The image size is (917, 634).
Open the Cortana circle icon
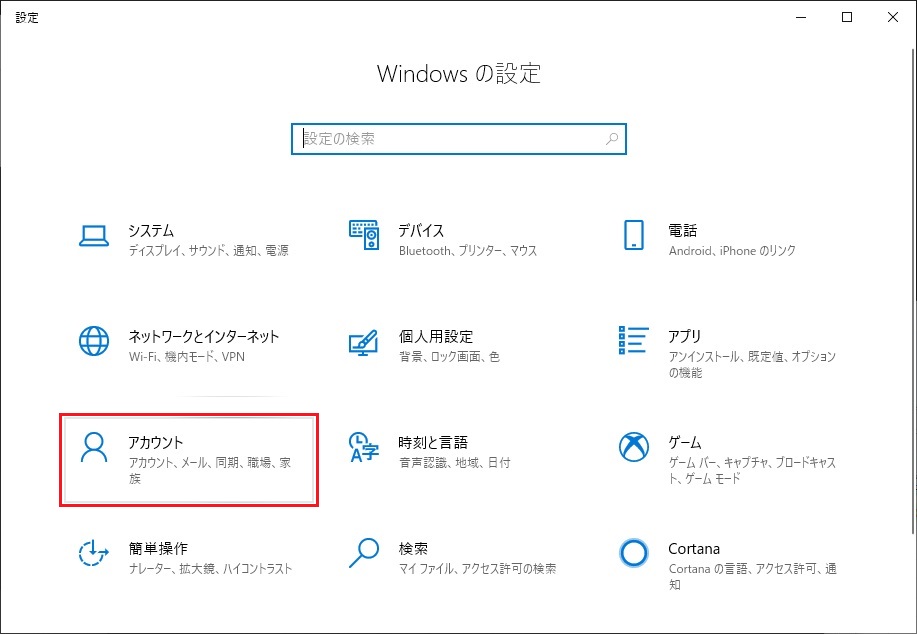pos(634,553)
